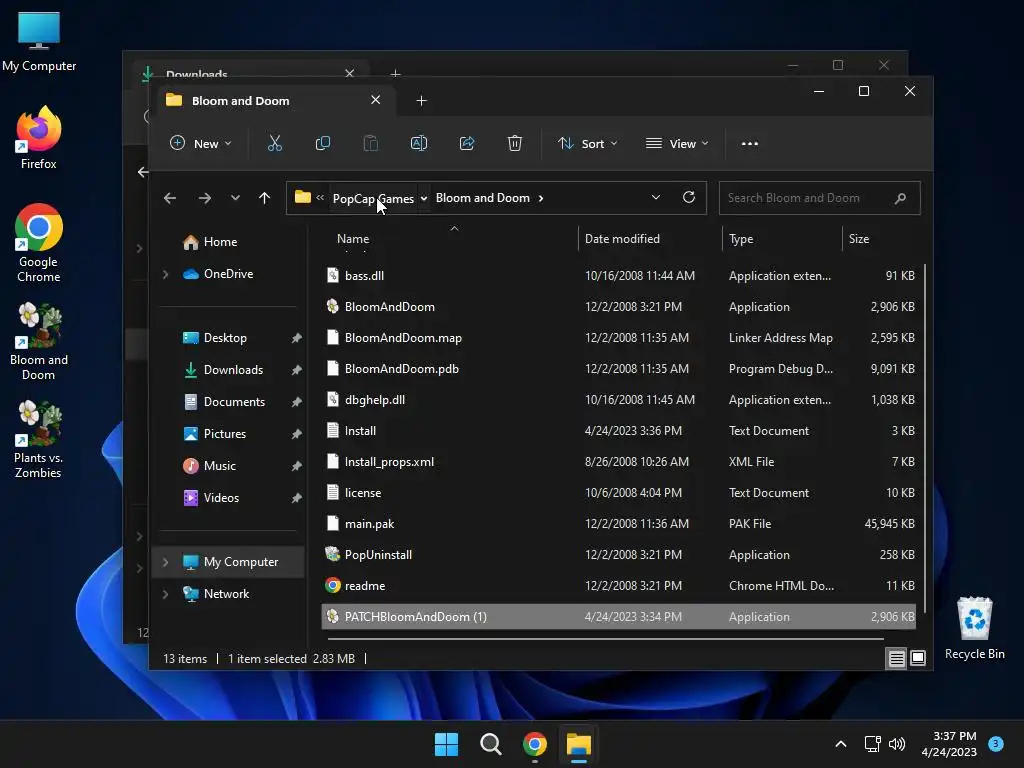Select the Recycle Bin desktop icon
The height and width of the screenshot is (768, 1024).
click(x=974, y=628)
